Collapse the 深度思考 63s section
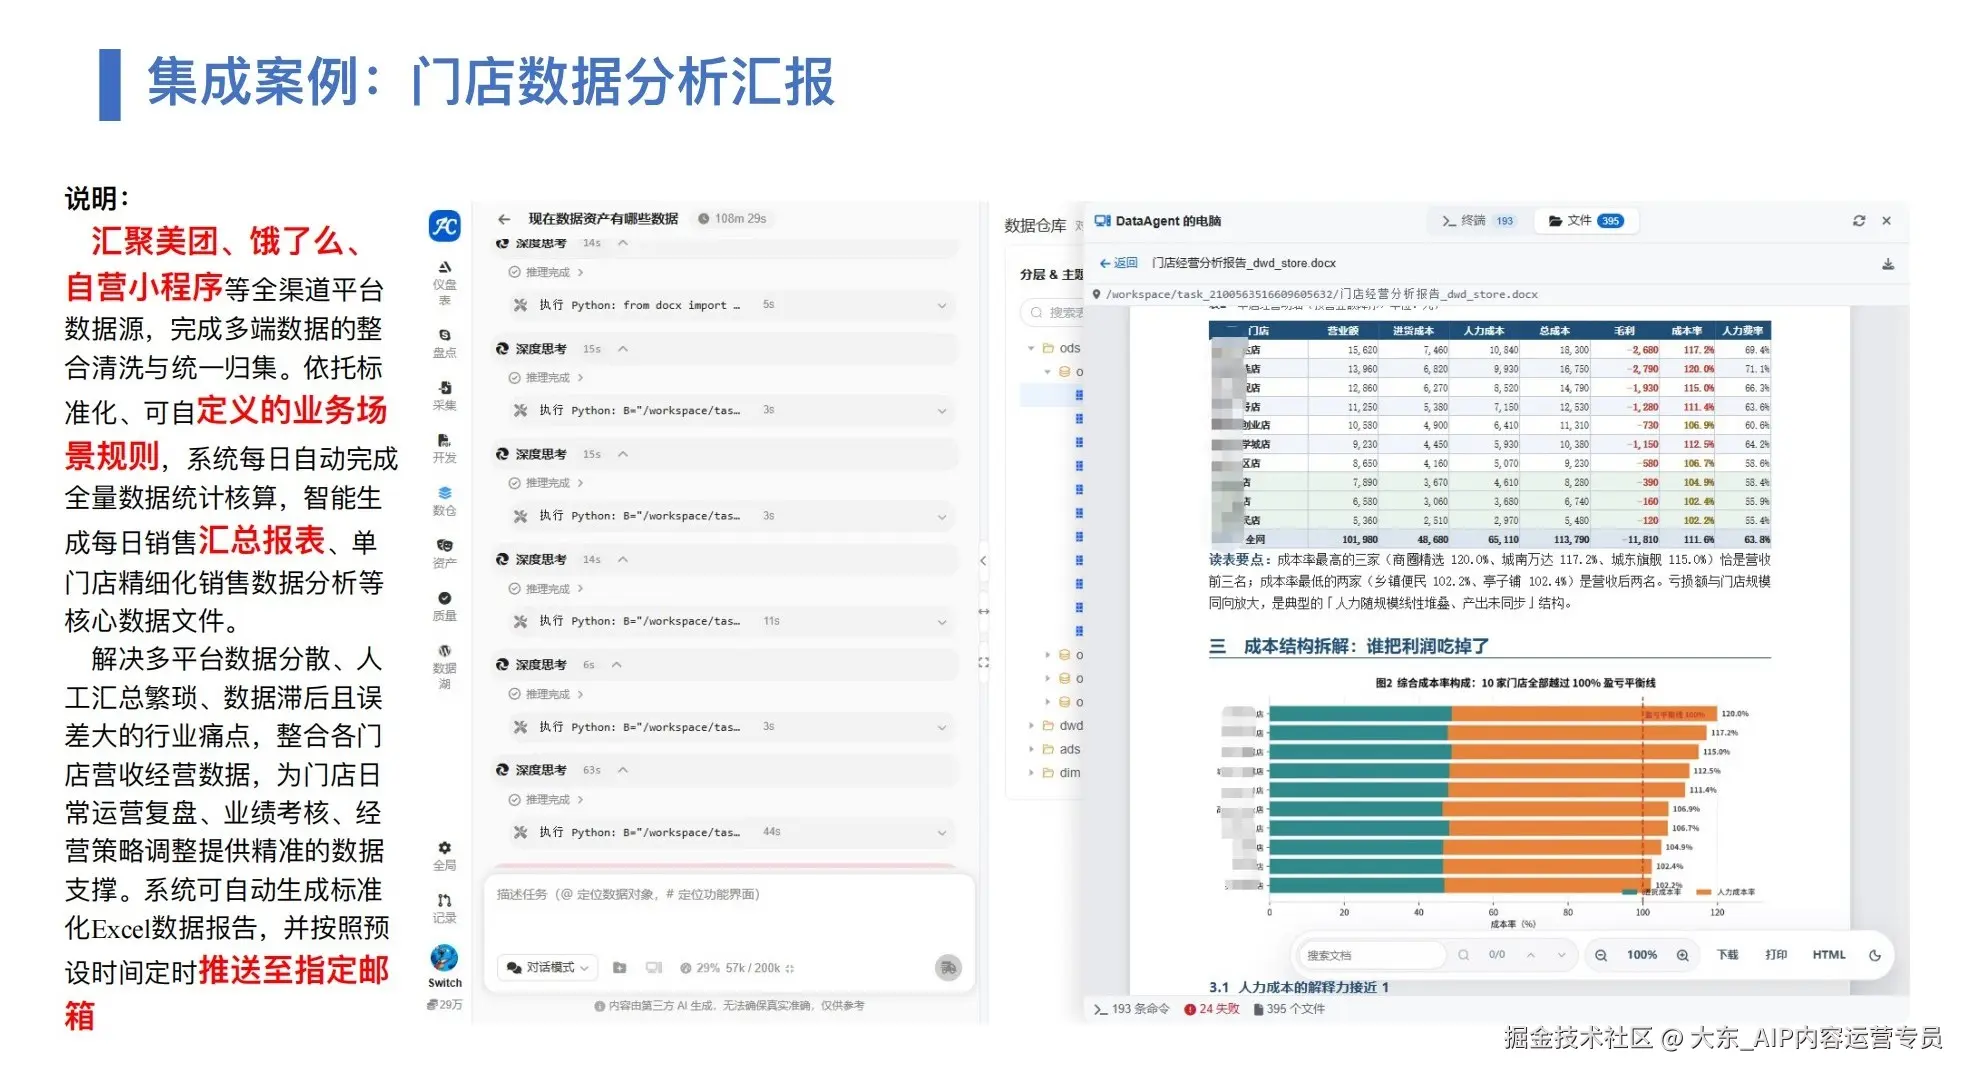Image resolution: width=1972 pixels, height=1080 pixels. tap(623, 770)
